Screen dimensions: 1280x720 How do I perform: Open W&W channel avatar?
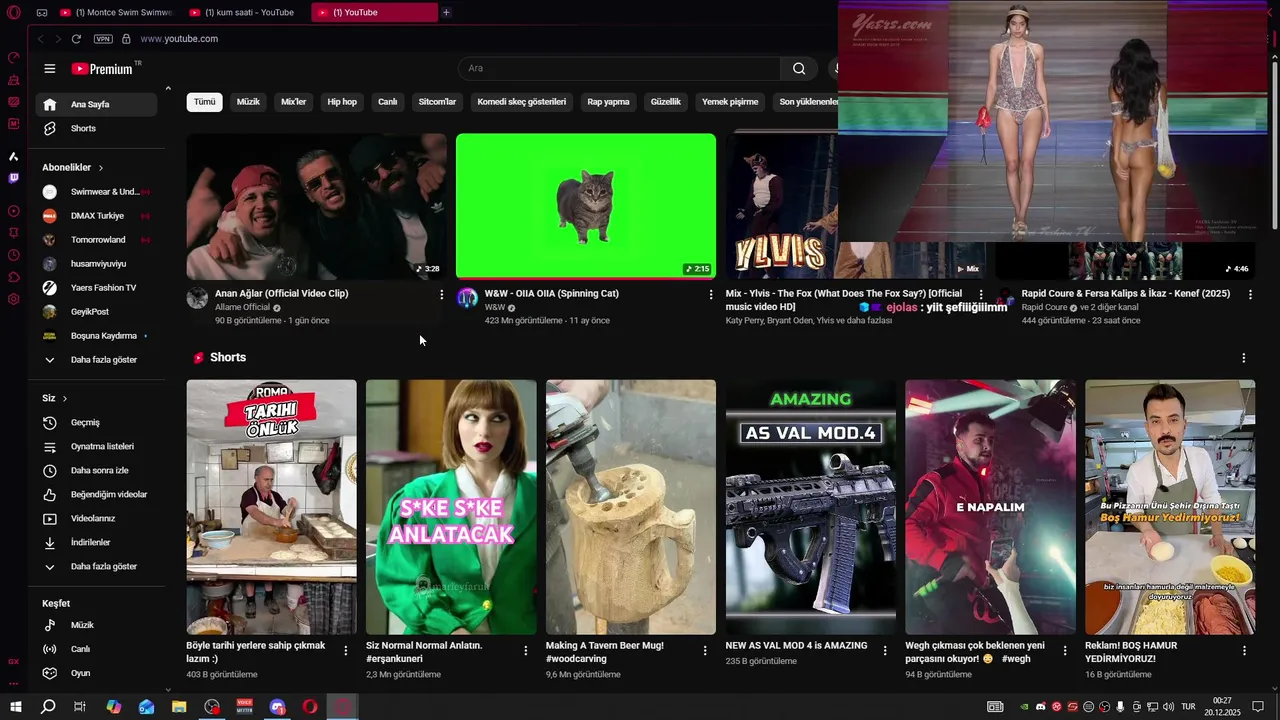click(x=467, y=298)
